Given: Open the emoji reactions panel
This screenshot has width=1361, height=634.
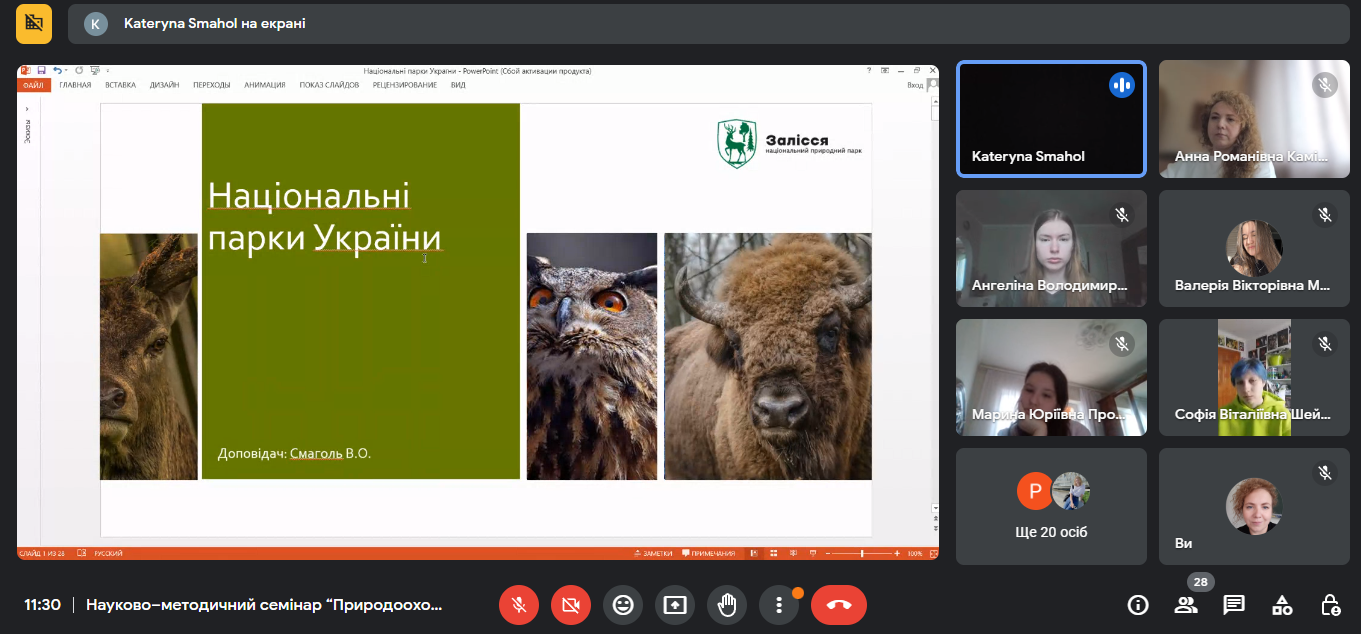Looking at the screenshot, I should [623, 605].
